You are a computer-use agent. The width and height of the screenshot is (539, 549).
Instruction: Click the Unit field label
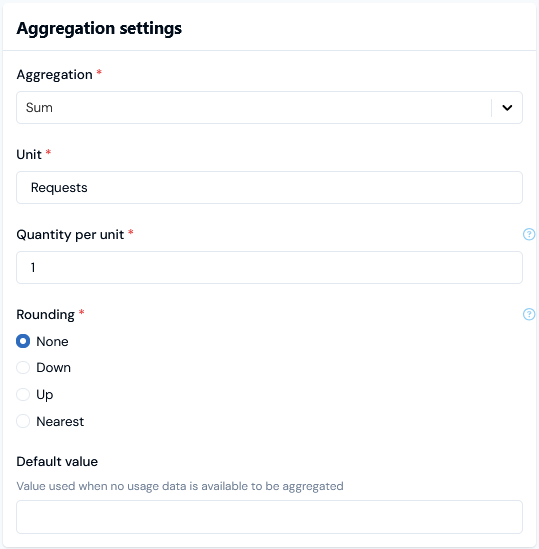pyautogui.click(x=29, y=154)
